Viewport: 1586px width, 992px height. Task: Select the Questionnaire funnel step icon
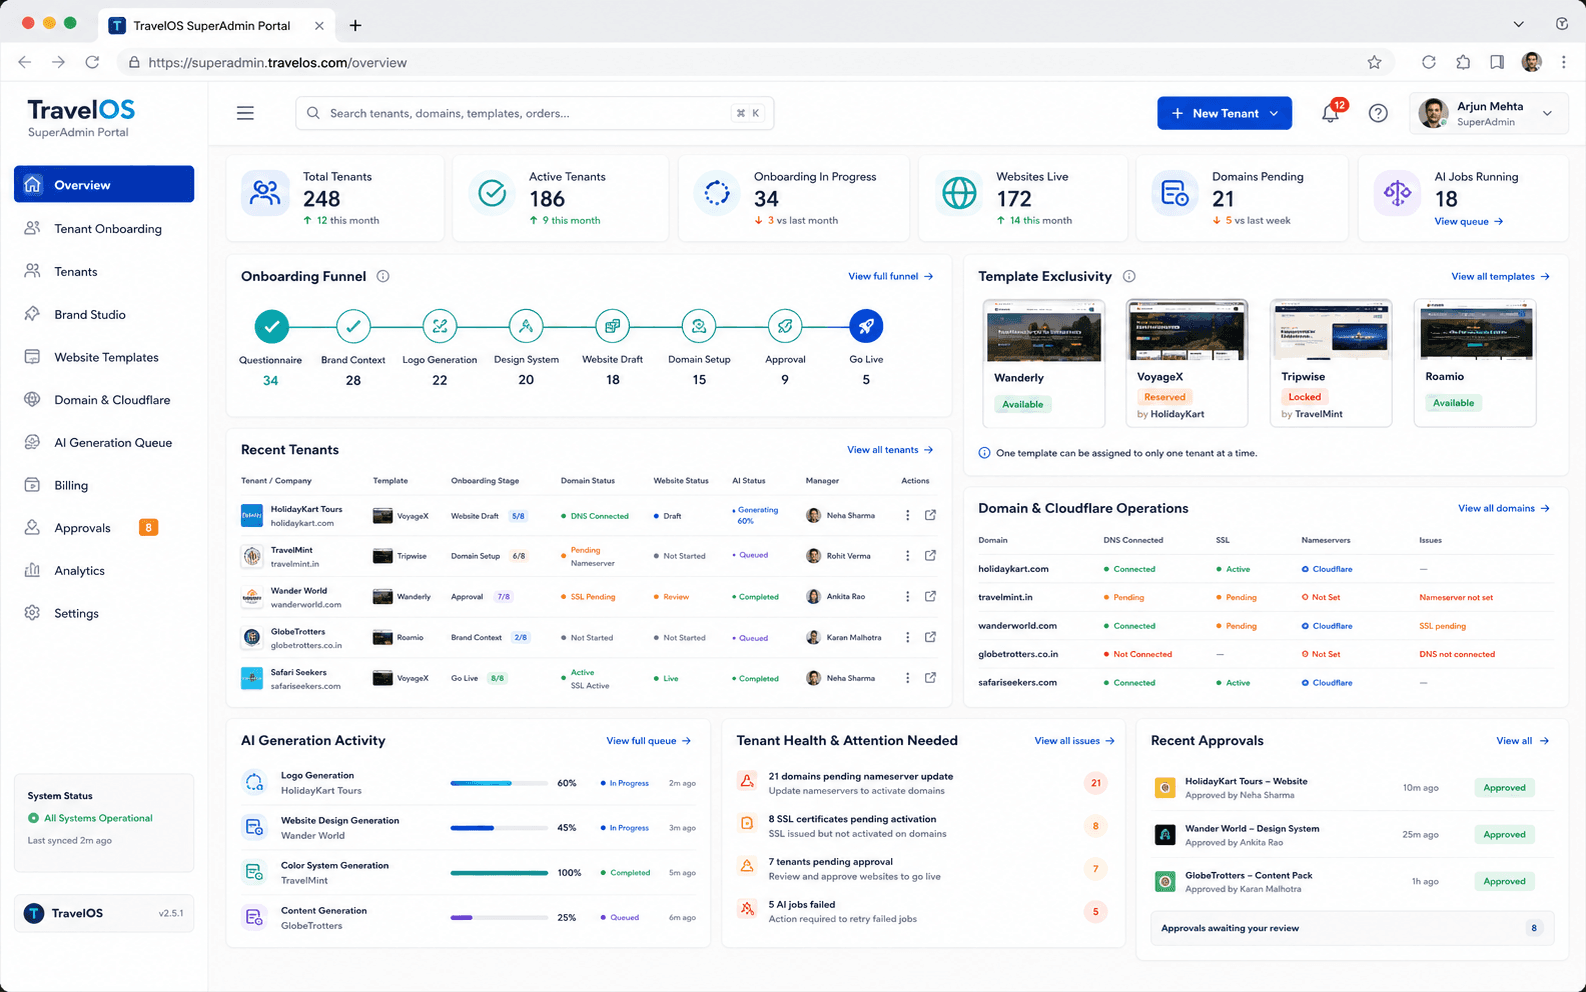(x=271, y=326)
